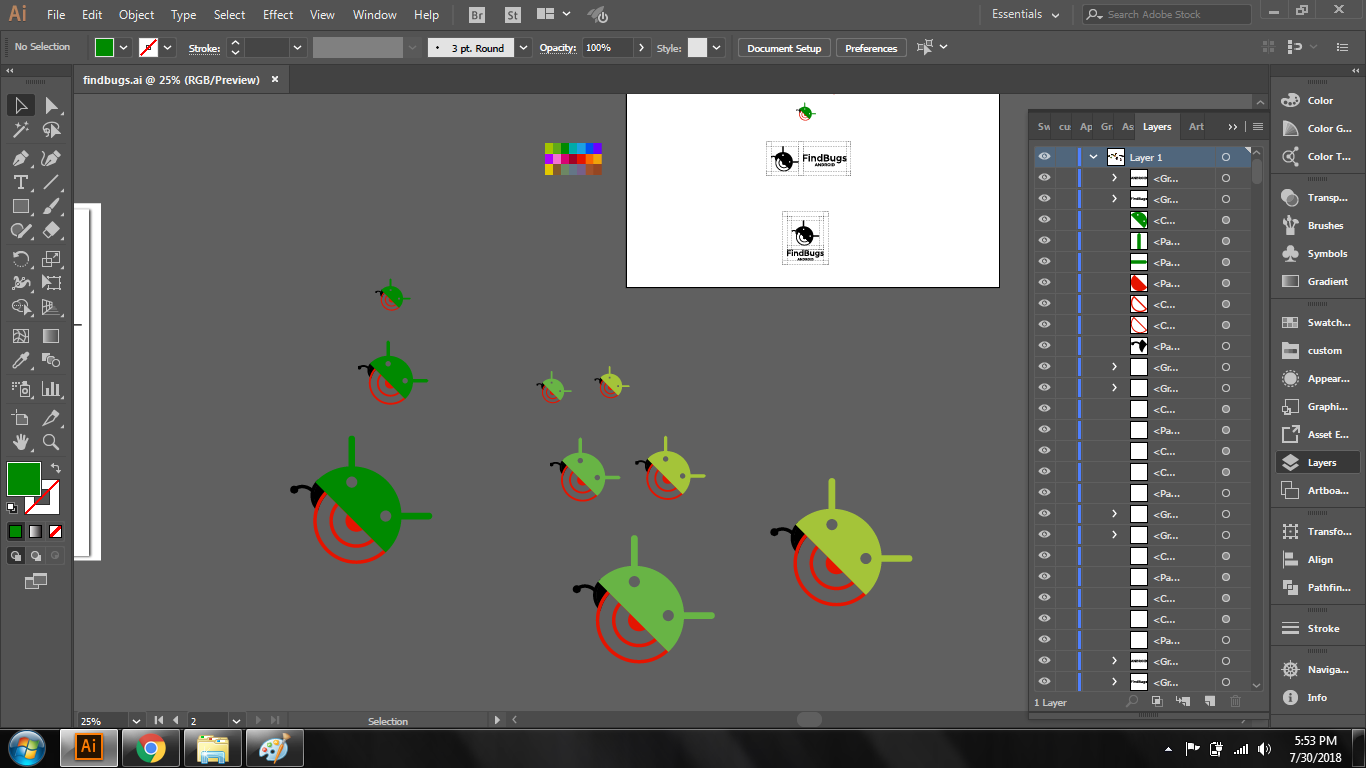The width and height of the screenshot is (1366, 768).
Task: Select the Pen tool
Action: [x=20, y=158]
